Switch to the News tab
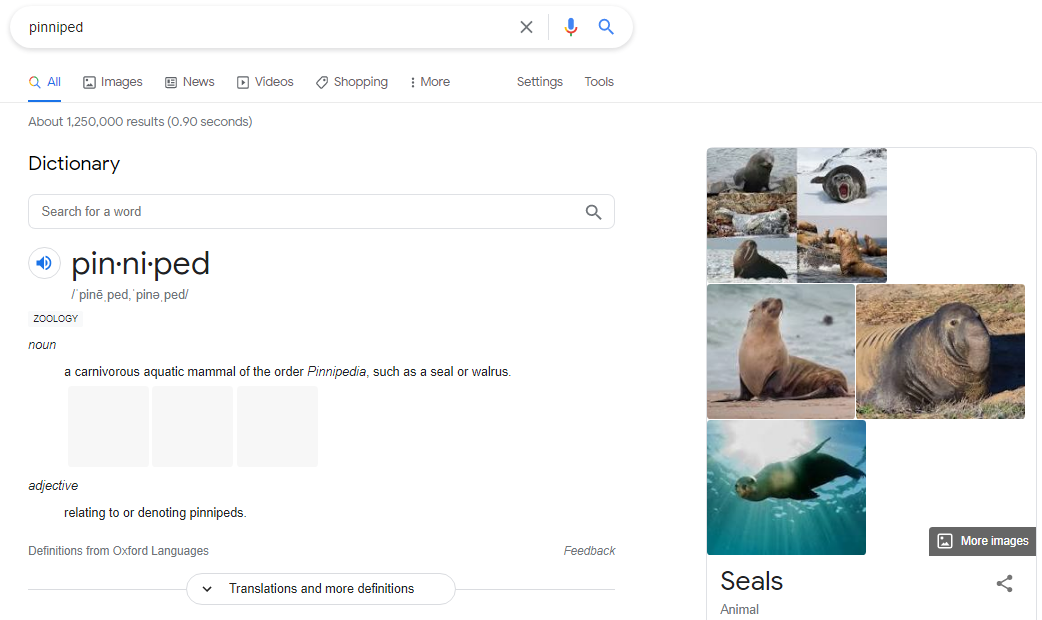This screenshot has width=1042, height=620. pyautogui.click(x=189, y=82)
